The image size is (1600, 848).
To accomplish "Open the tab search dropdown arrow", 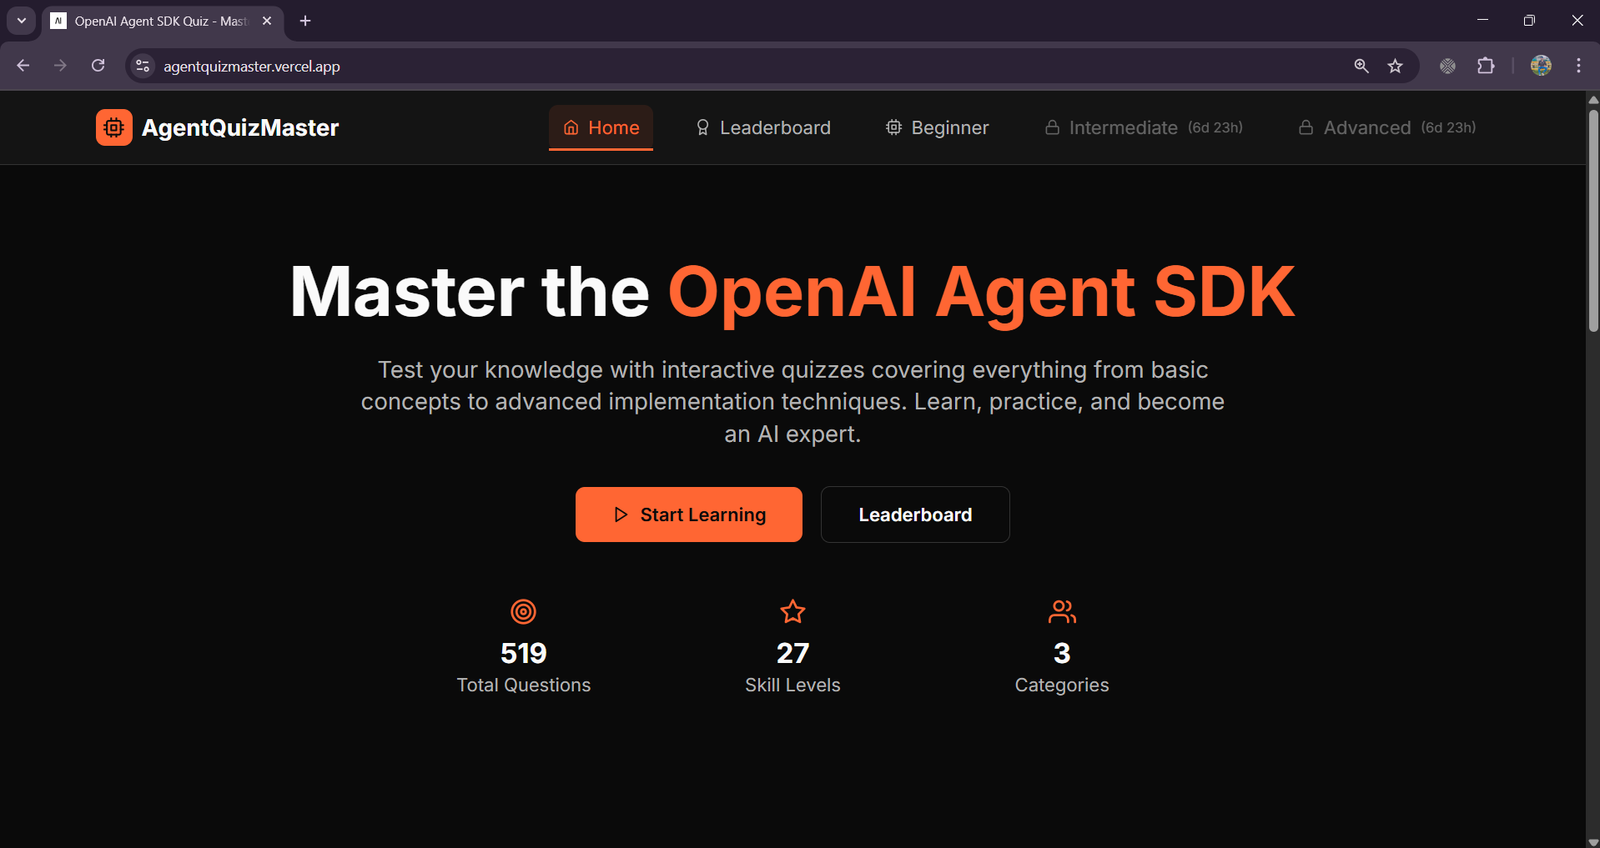I will click(x=21, y=21).
